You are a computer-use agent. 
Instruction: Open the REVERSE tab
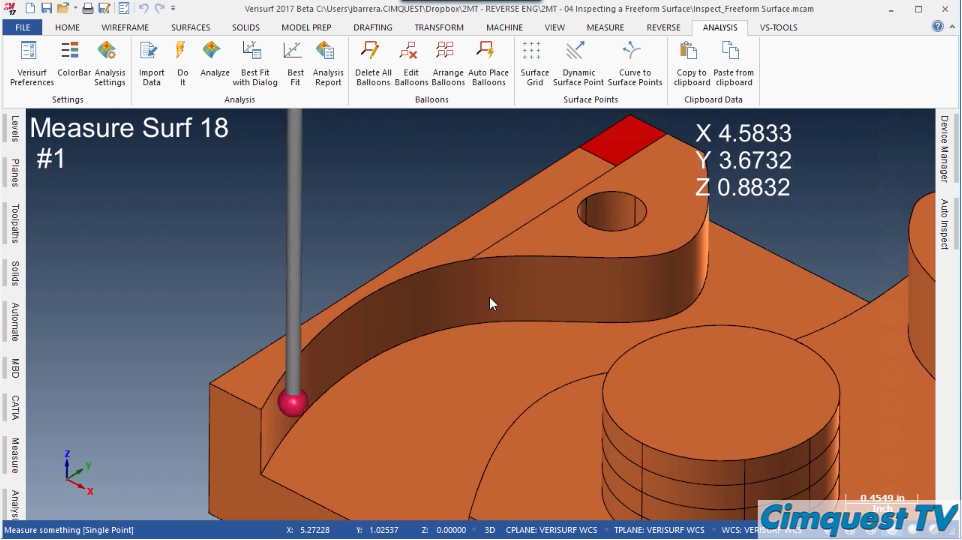coord(663,27)
